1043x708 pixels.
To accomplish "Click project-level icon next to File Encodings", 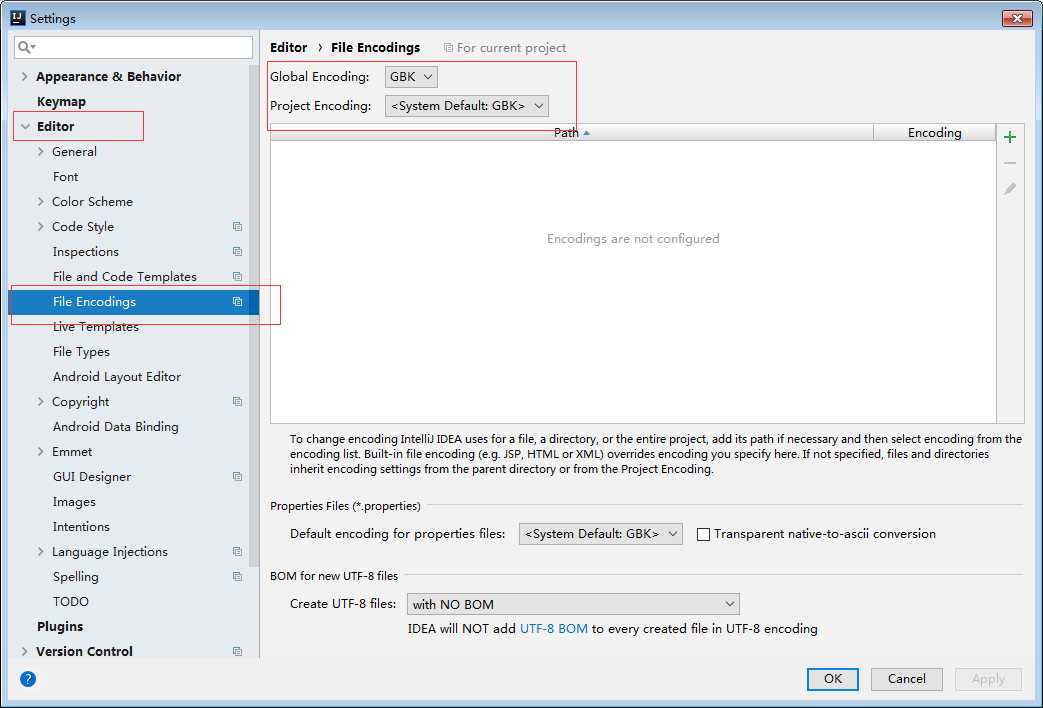I will point(237,301).
